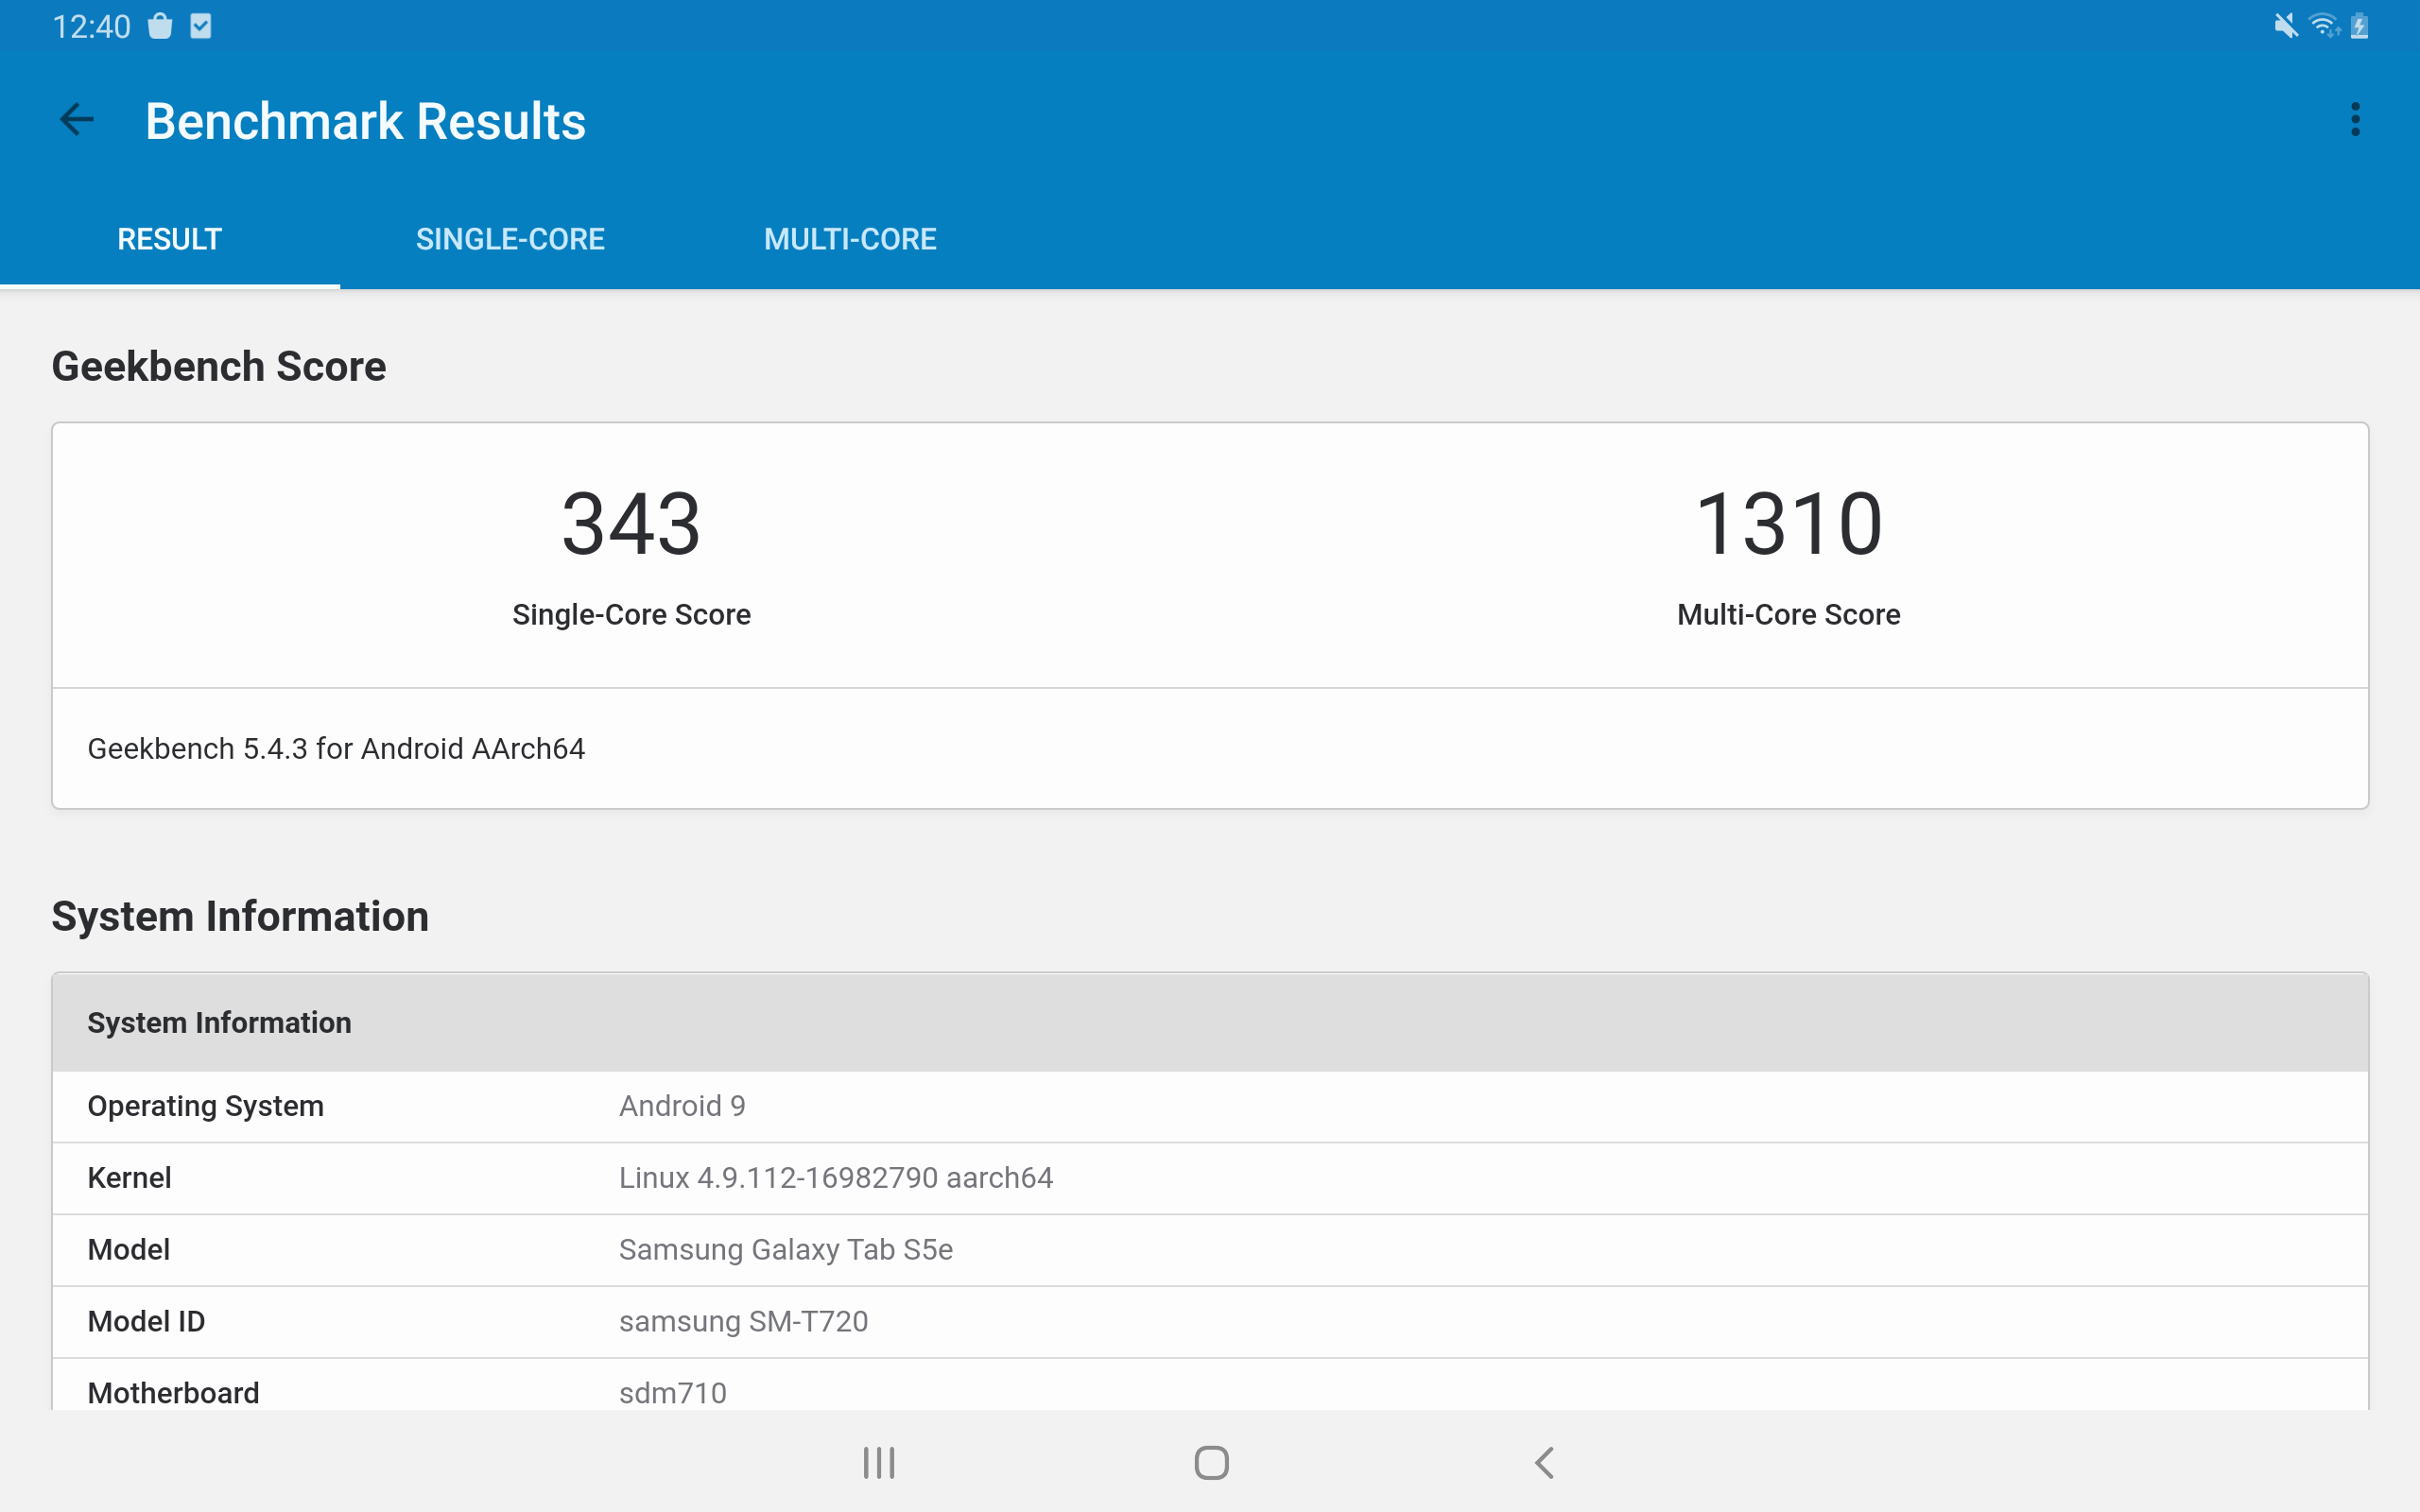
Task: Tap the Motherboard row label
Action: tap(173, 1393)
